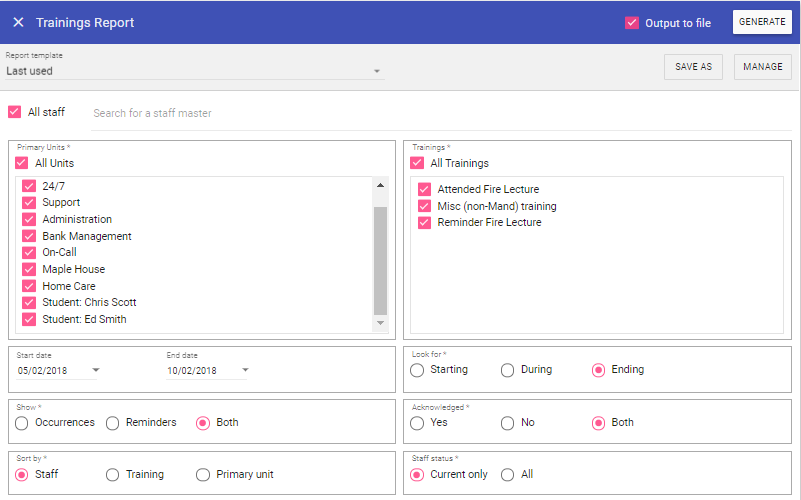
Task: Uncheck Attended Fire Lecture training
Action: click(x=424, y=189)
